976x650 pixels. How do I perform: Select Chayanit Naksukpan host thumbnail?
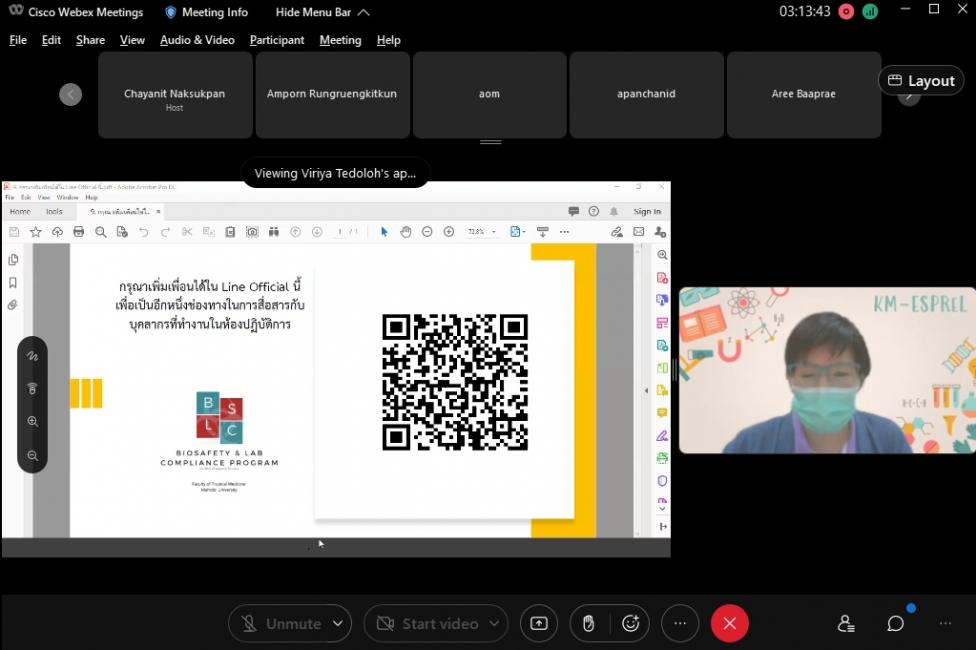tap(175, 95)
